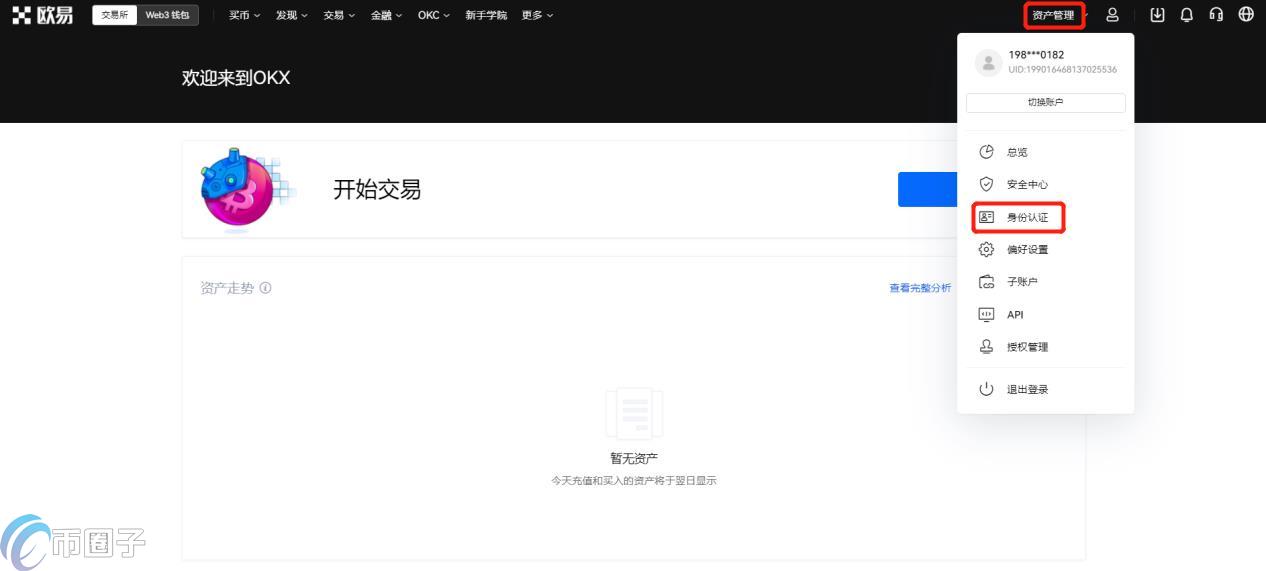Click the empty document placeholder icon

point(634,414)
